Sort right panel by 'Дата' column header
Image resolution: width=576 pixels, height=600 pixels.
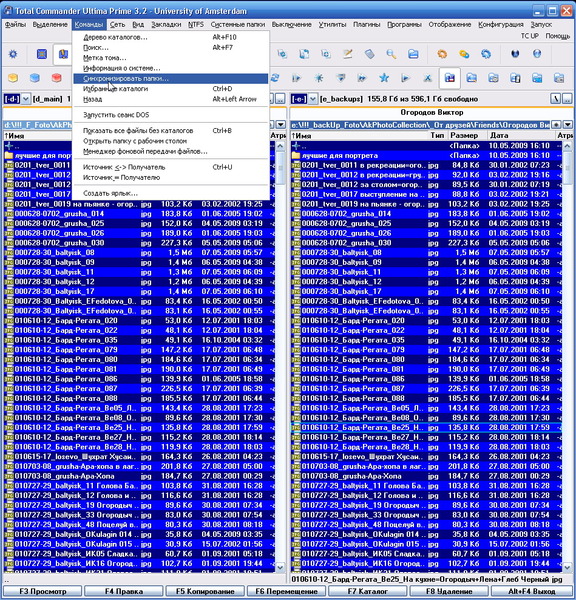(x=521, y=135)
